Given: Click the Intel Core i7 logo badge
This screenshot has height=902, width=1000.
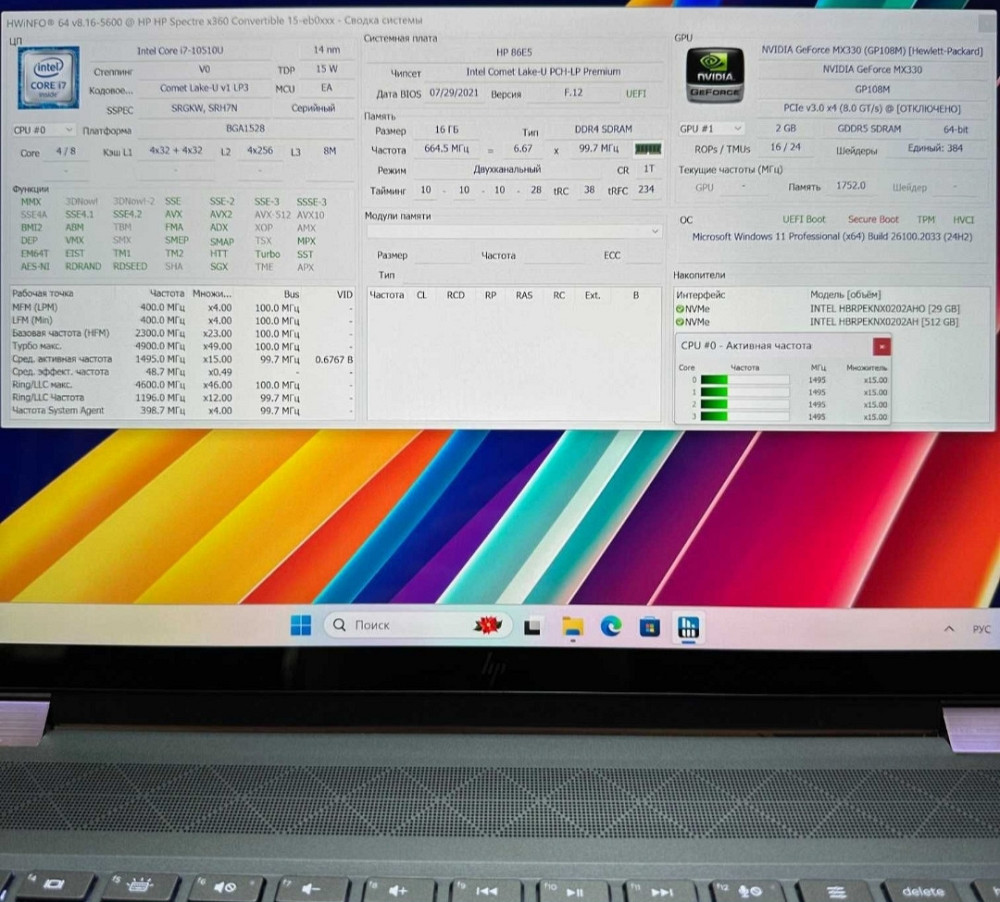Looking at the screenshot, I should (x=46, y=76).
